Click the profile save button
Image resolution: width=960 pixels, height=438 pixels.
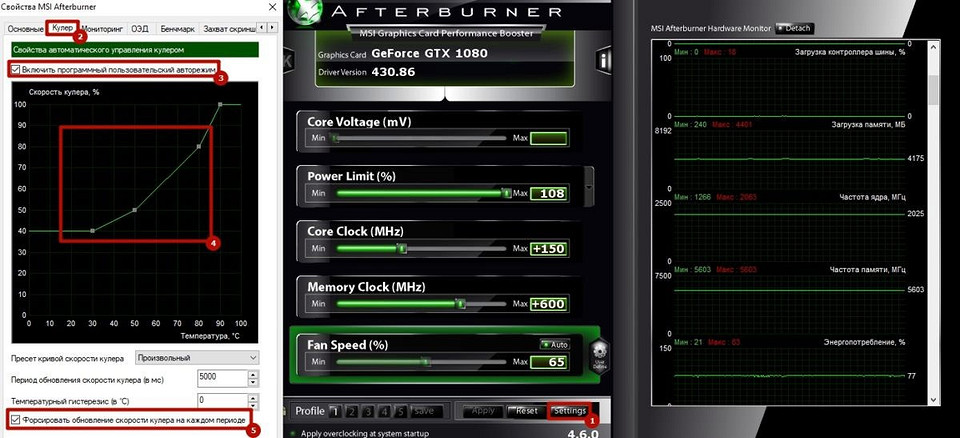[422, 411]
